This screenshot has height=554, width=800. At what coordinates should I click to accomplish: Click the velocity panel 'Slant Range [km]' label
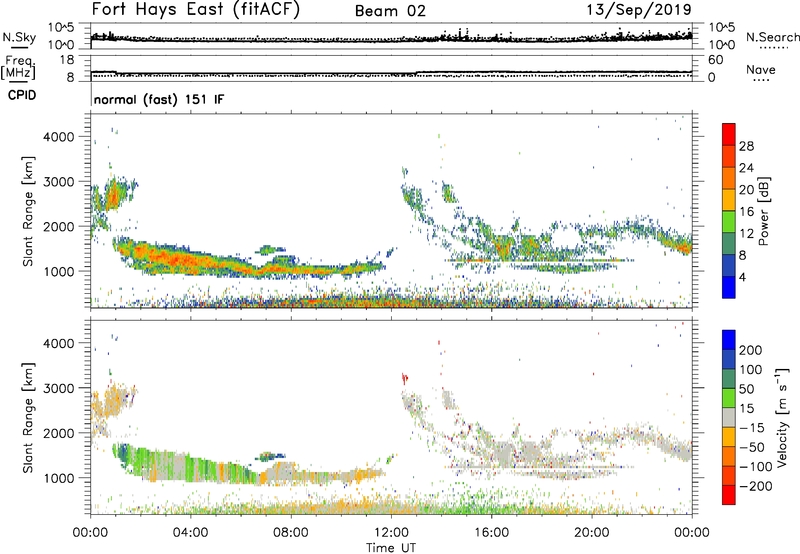(28, 417)
